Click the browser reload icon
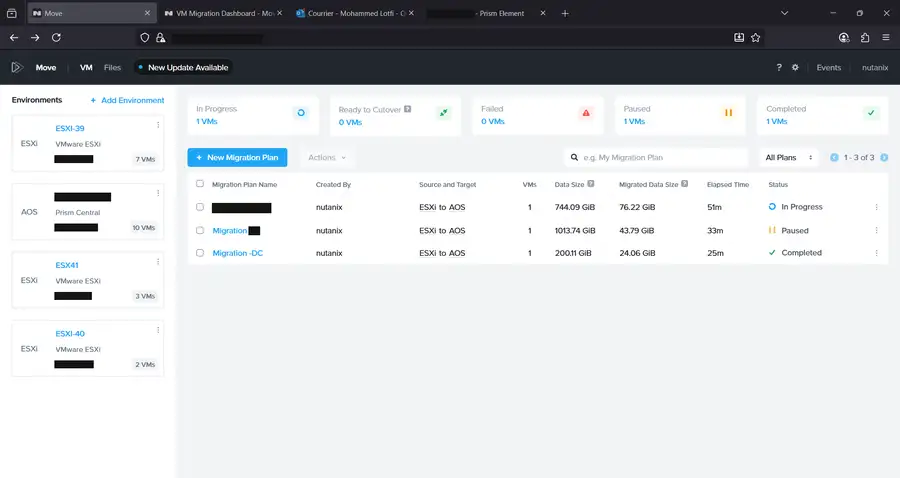The width and height of the screenshot is (900, 478). pos(56,37)
